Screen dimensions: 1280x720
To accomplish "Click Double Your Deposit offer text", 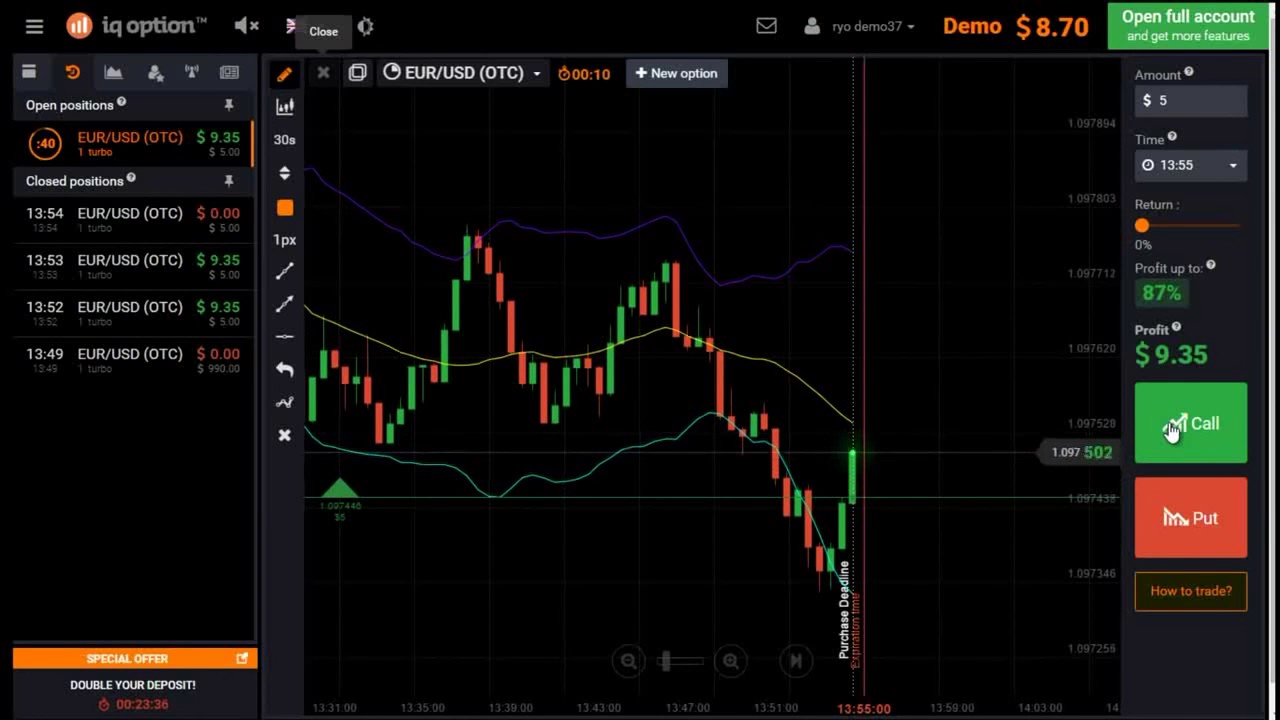I will [x=133, y=685].
